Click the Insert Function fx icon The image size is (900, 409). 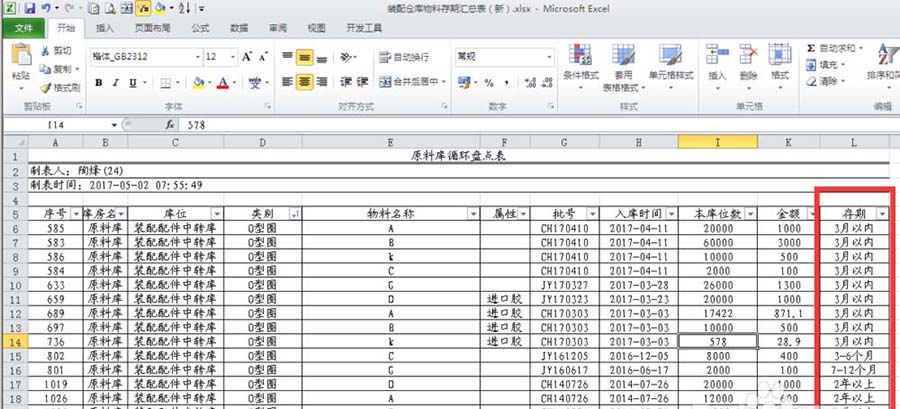pos(172,126)
